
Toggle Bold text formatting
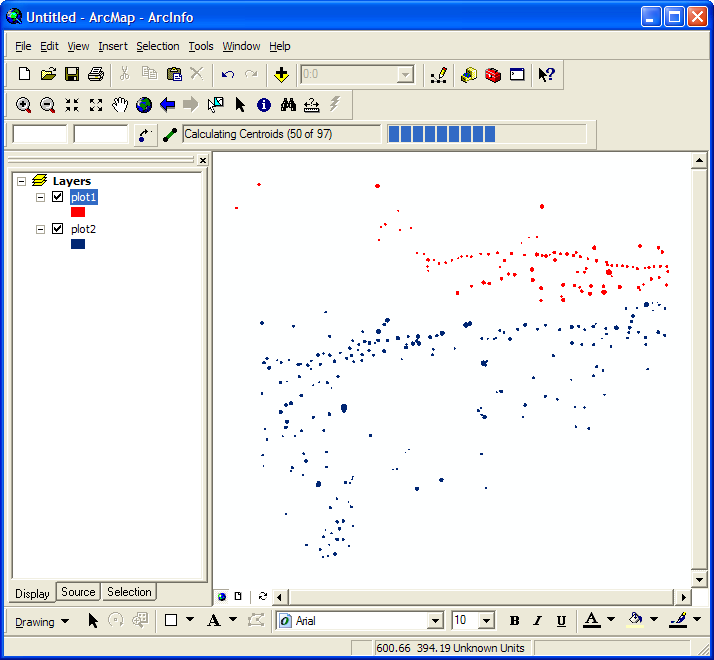pos(515,621)
